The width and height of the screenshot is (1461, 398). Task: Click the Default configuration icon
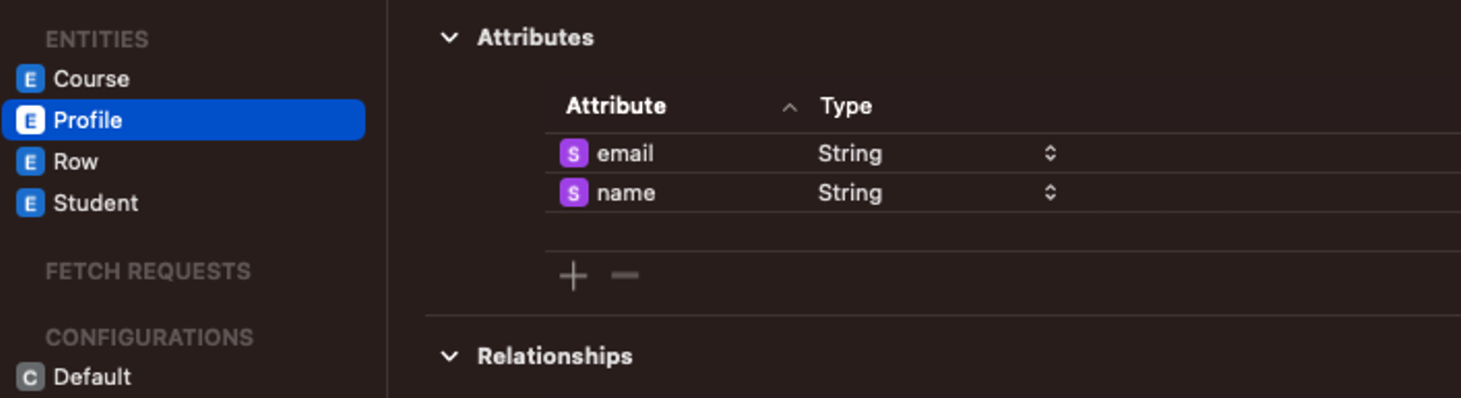30,377
